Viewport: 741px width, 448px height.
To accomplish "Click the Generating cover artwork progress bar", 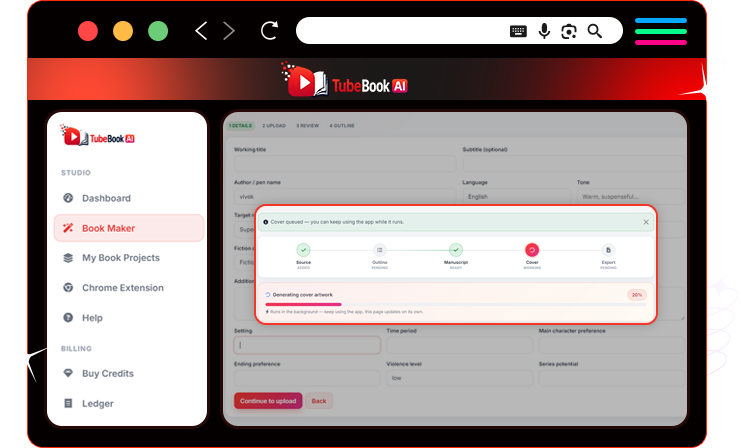I will click(456, 305).
